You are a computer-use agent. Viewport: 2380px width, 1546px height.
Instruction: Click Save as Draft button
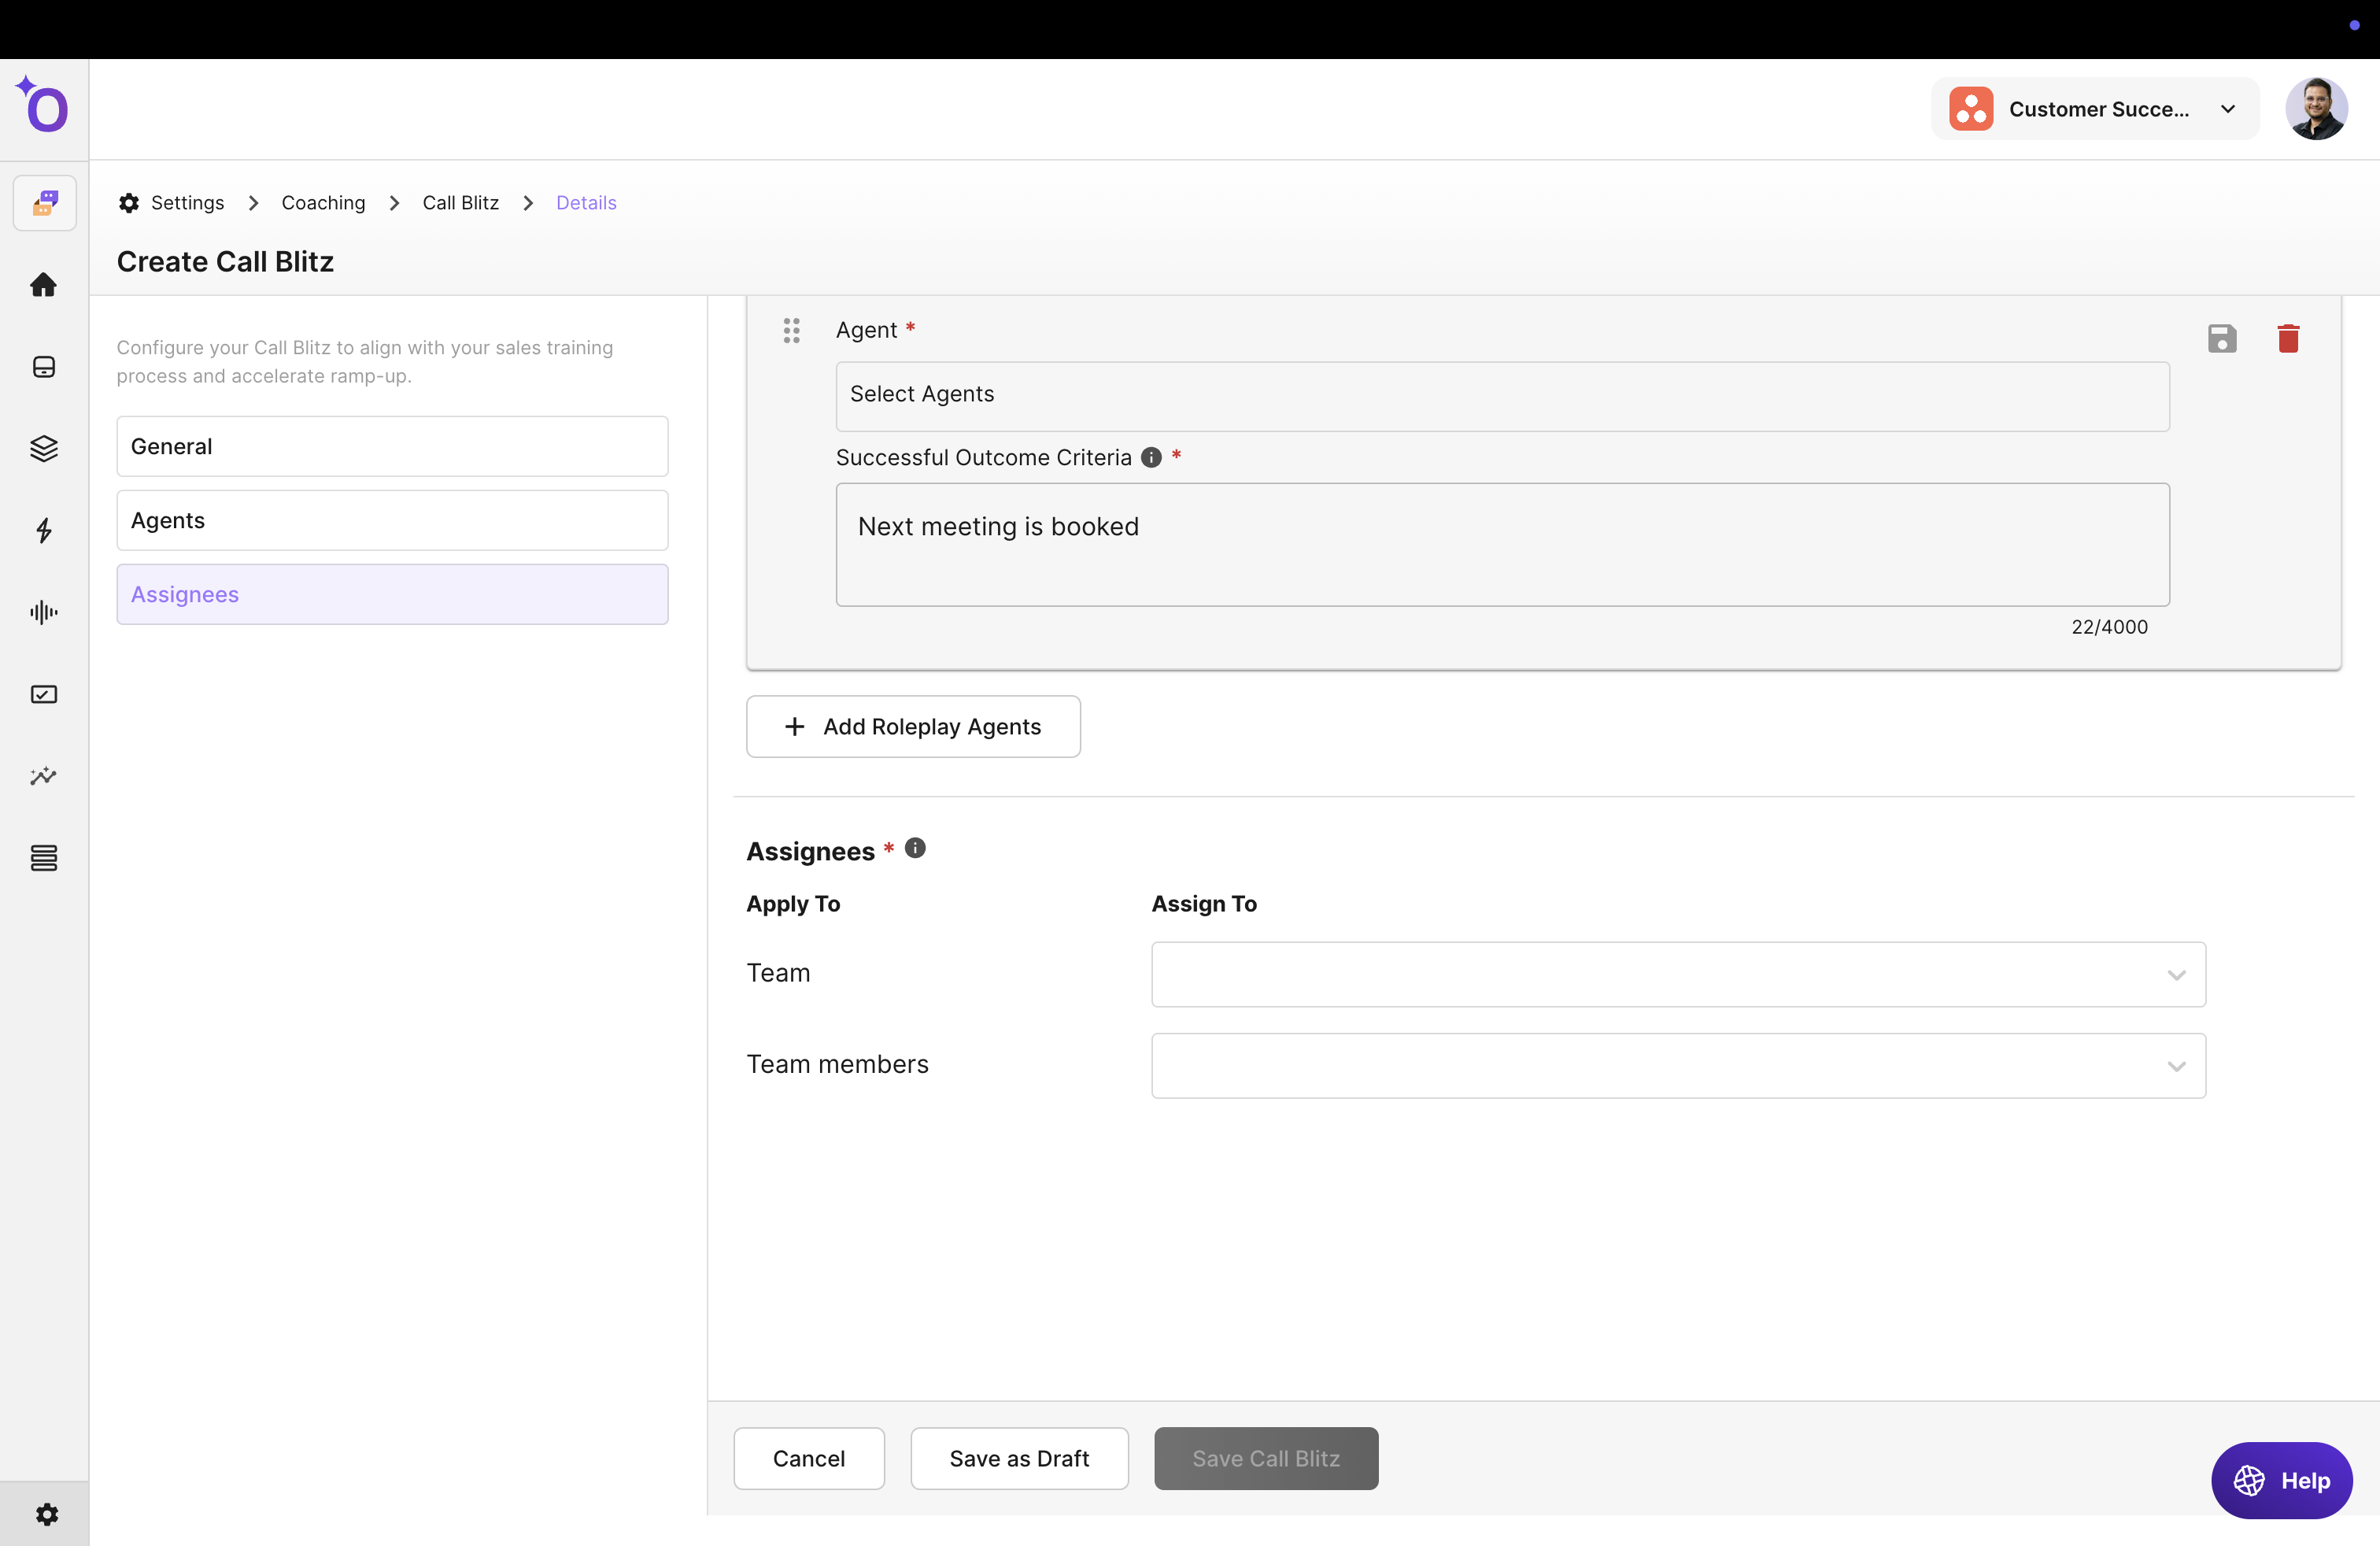(1018, 1458)
